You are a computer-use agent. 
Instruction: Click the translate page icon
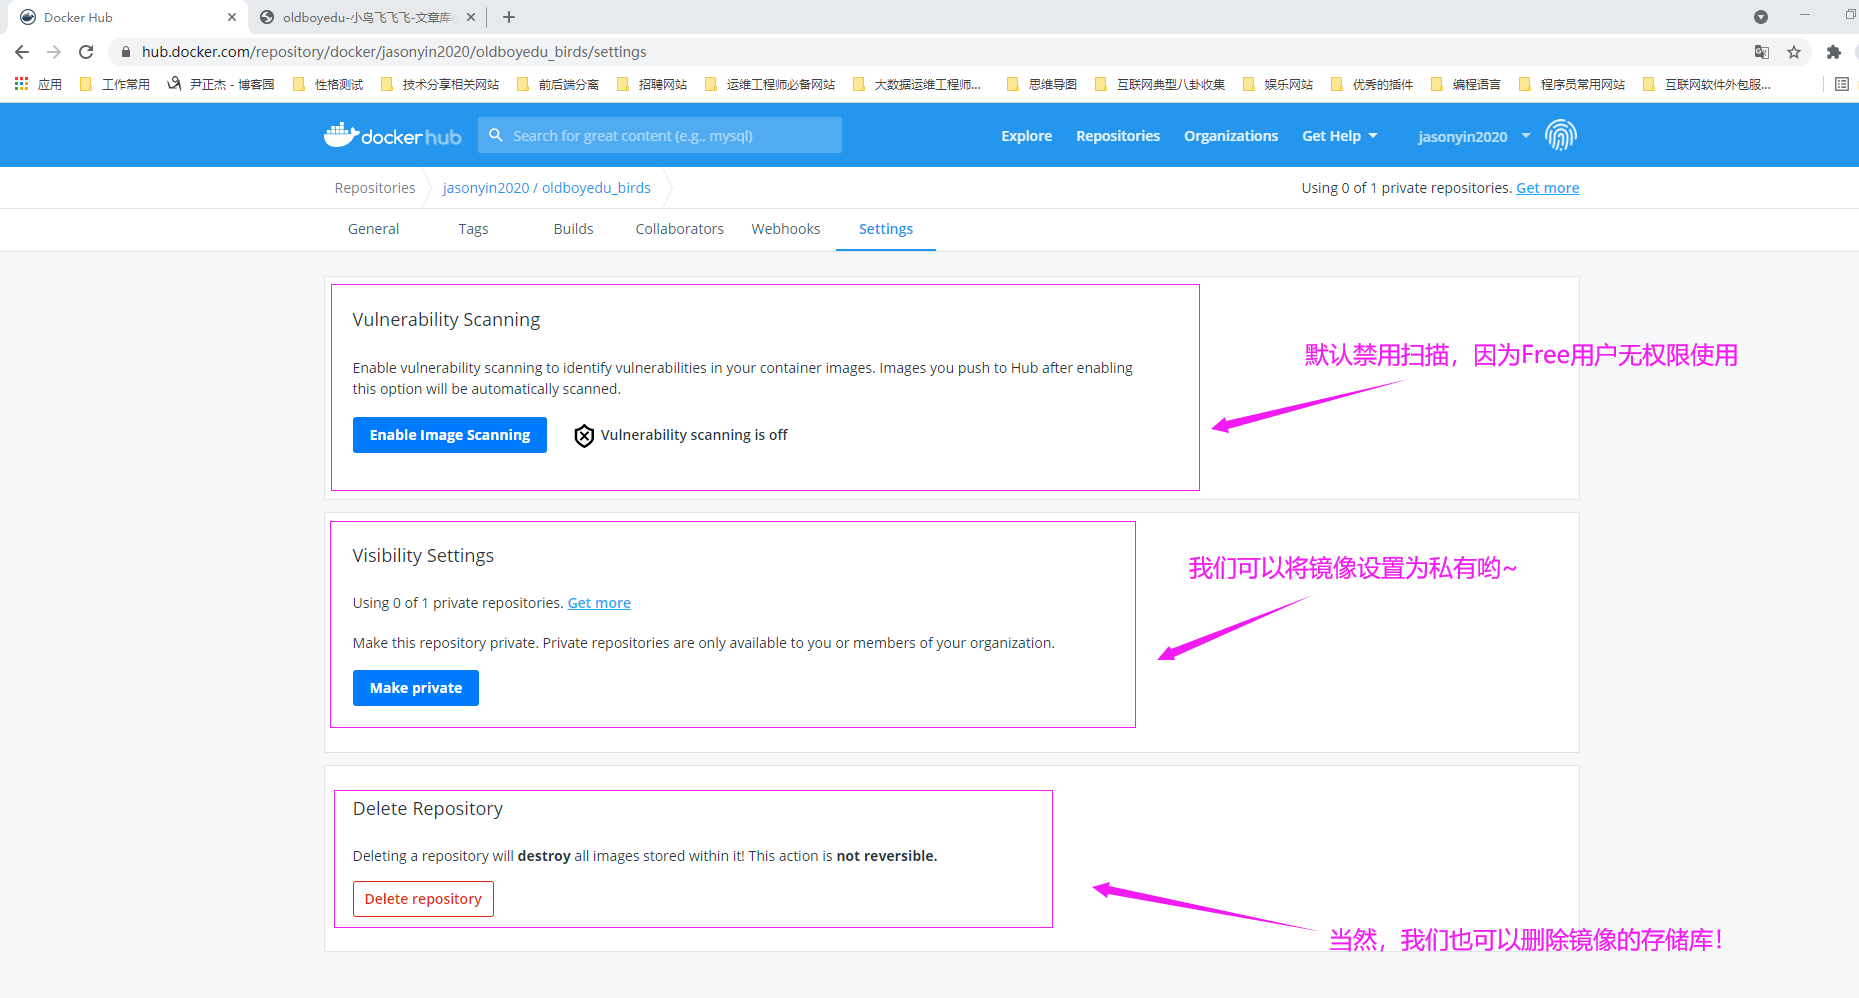click(x=1762, y=52)
